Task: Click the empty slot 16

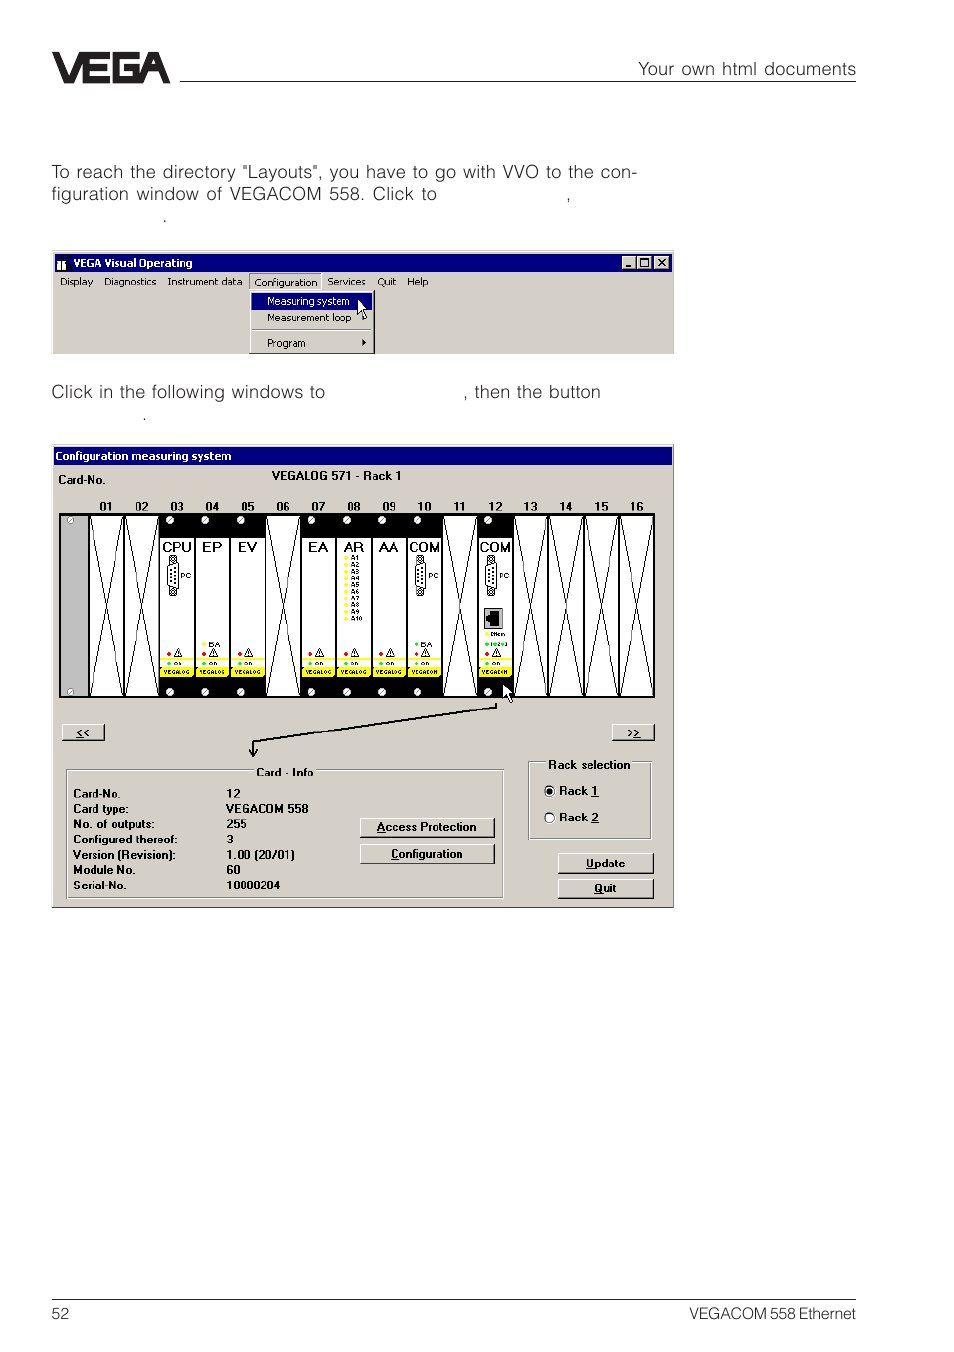Action: (x=637, y=606)
